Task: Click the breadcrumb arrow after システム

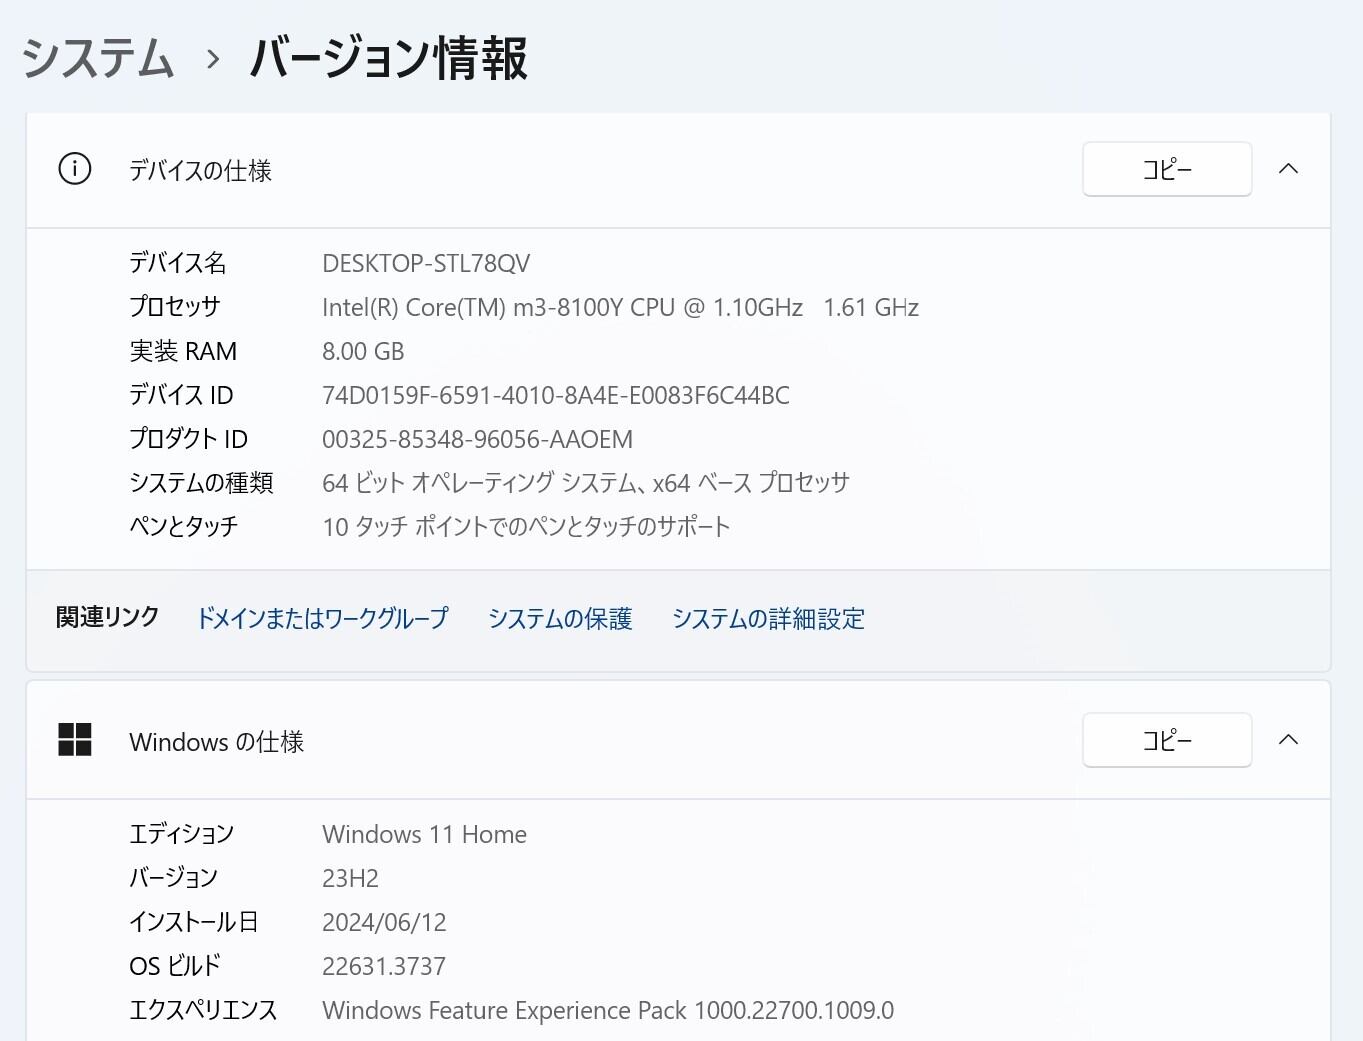Action: pyautogui.click(x=212, y=59)
